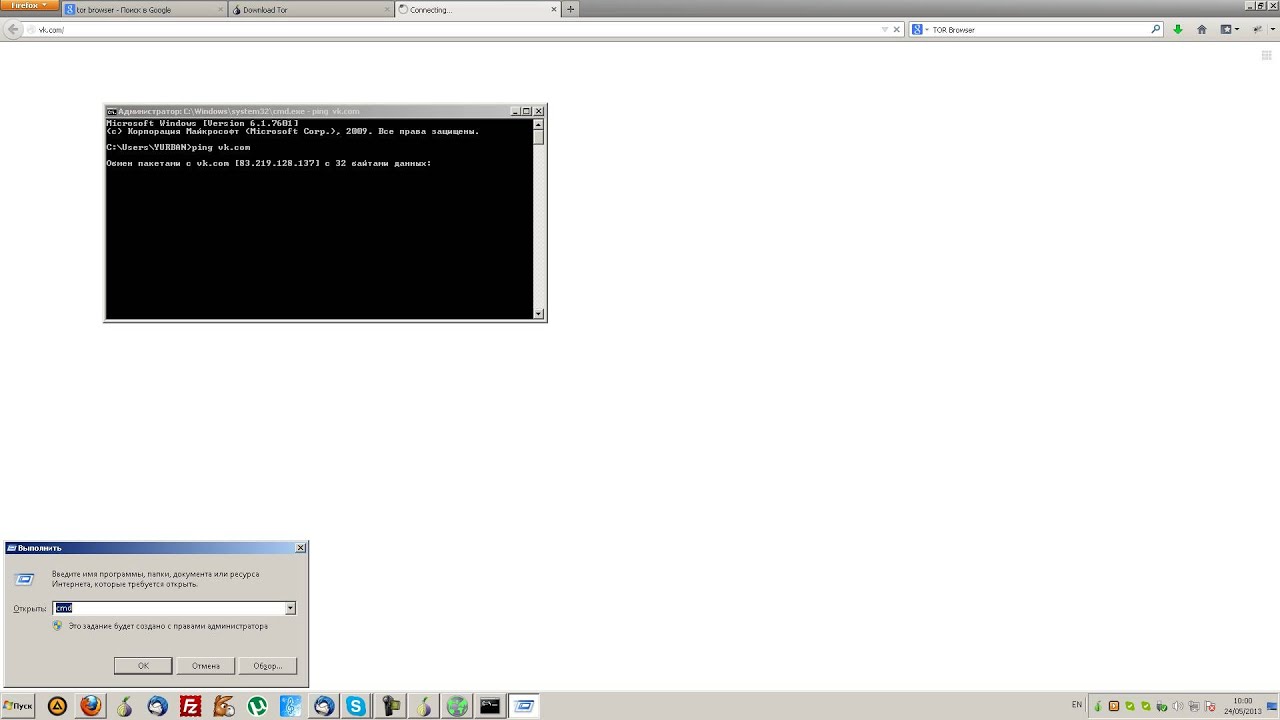Screen dimensions: 1280x720
Task: Go back with the browser back arrow
Action: [x=12, y=30]
